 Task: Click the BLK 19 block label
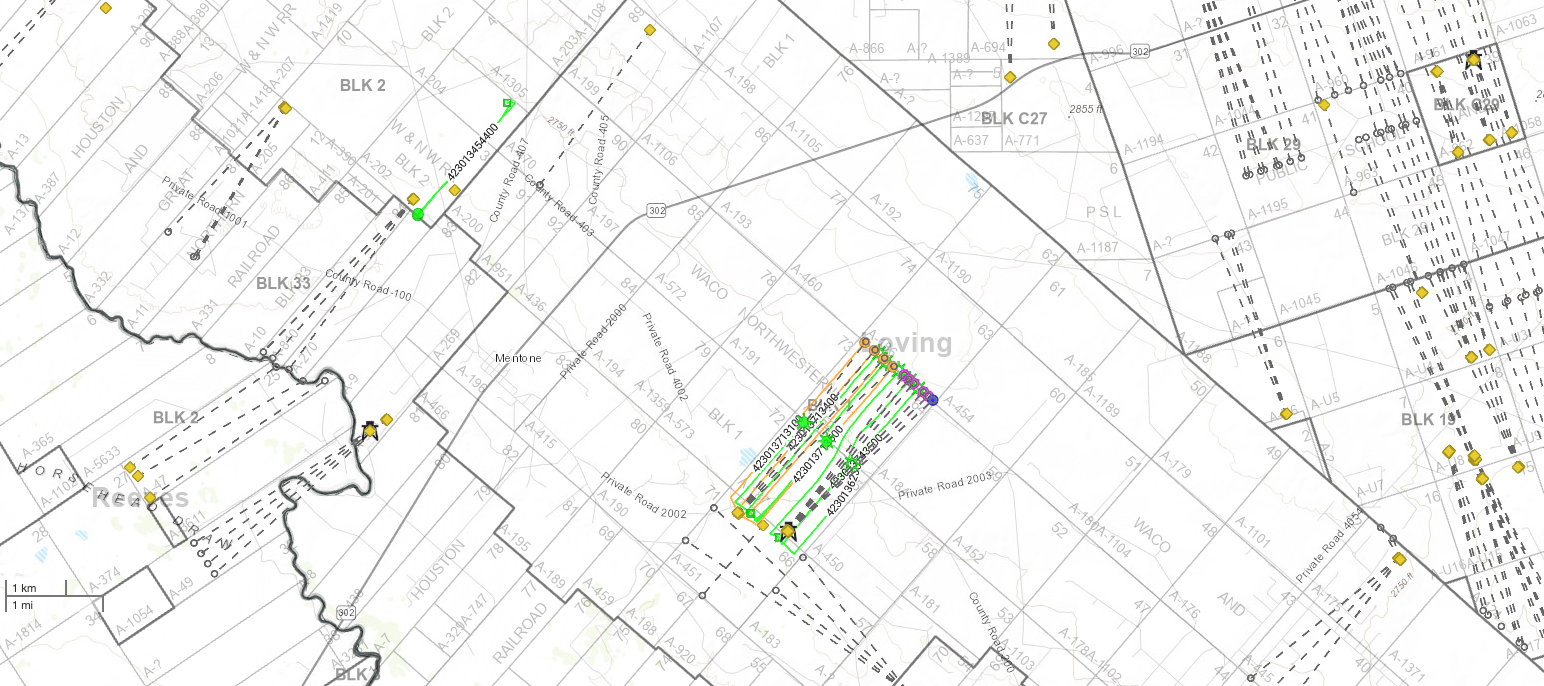(1430, 419)
